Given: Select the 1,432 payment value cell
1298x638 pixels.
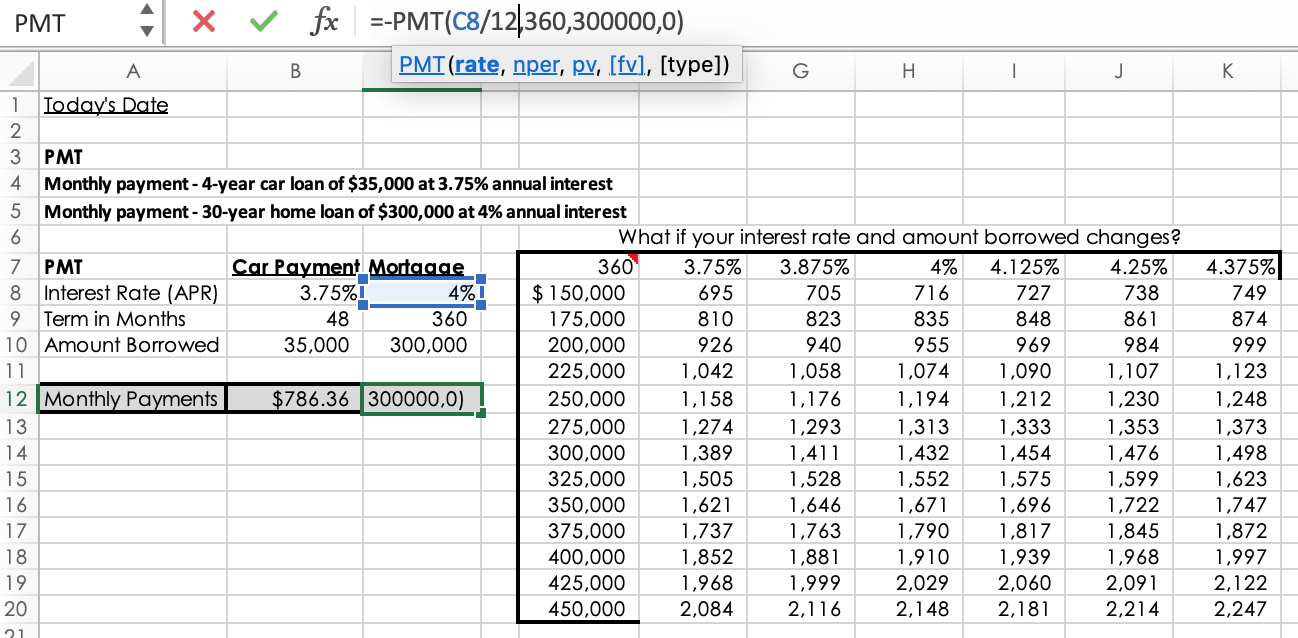Looking at the screenshot, I should pos(907,451).
